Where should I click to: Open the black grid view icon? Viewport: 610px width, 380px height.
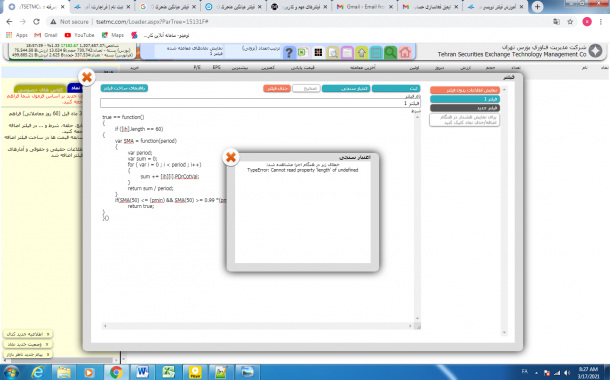click(318, 53)
